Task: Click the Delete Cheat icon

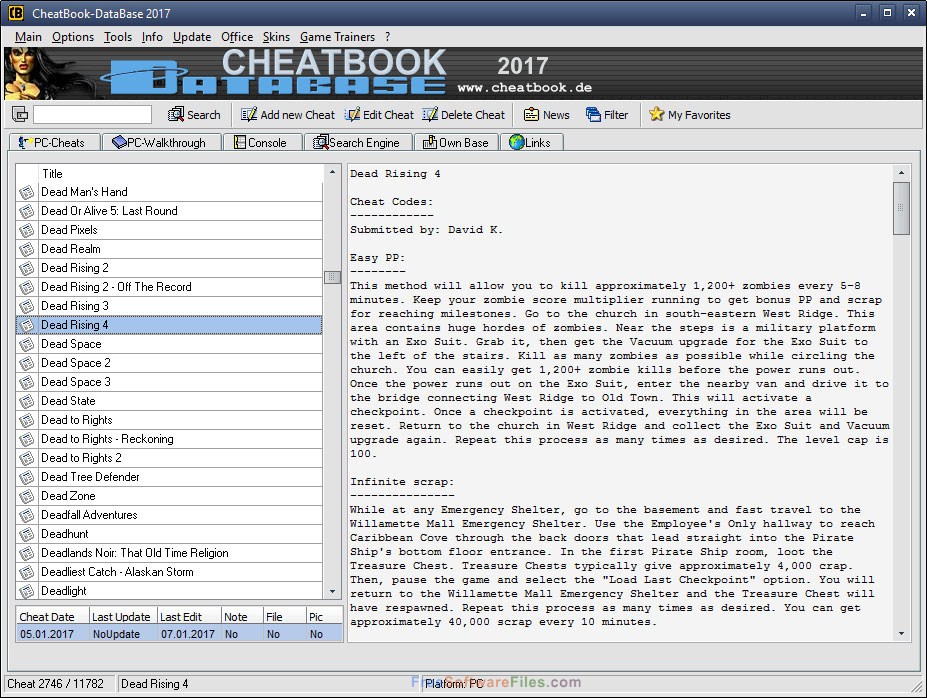Action: pos(430,114)
